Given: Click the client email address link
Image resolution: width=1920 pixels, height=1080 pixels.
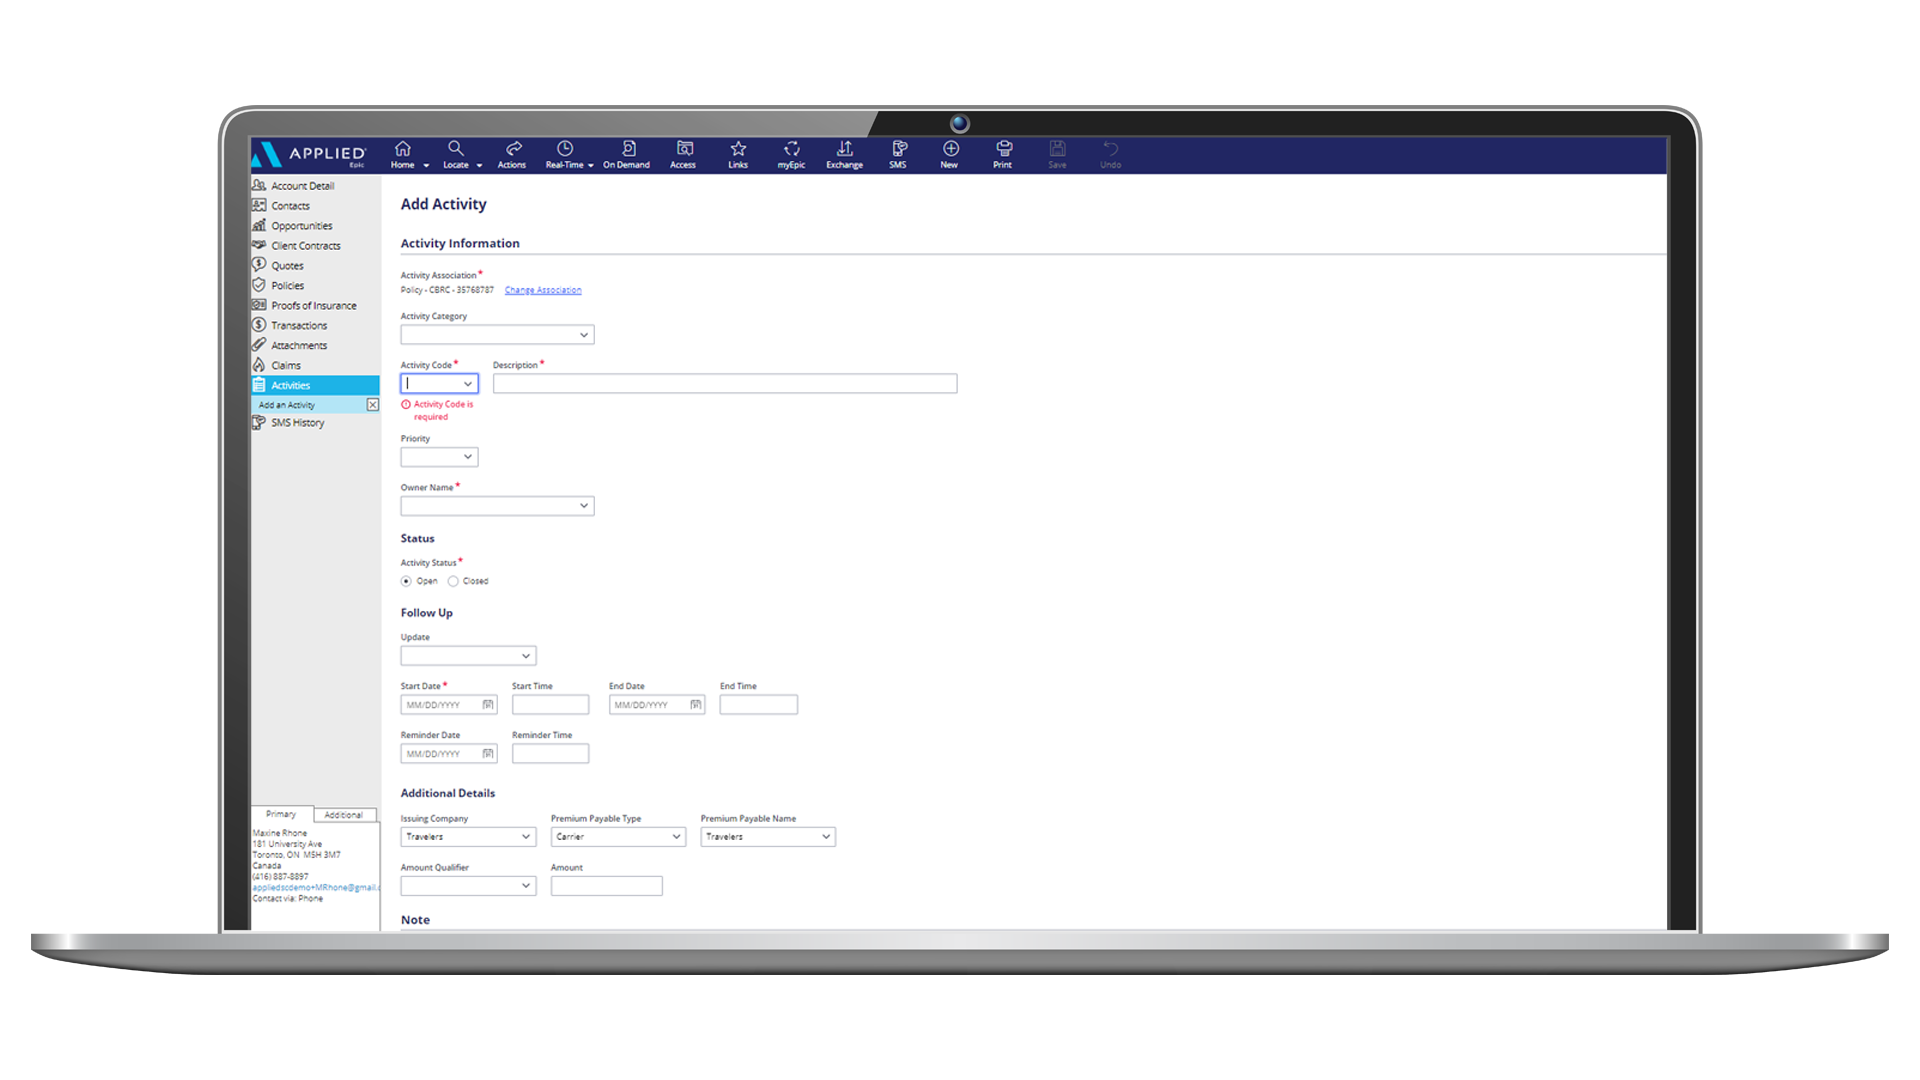Looking at the screenshot, I should click(315, 887).
